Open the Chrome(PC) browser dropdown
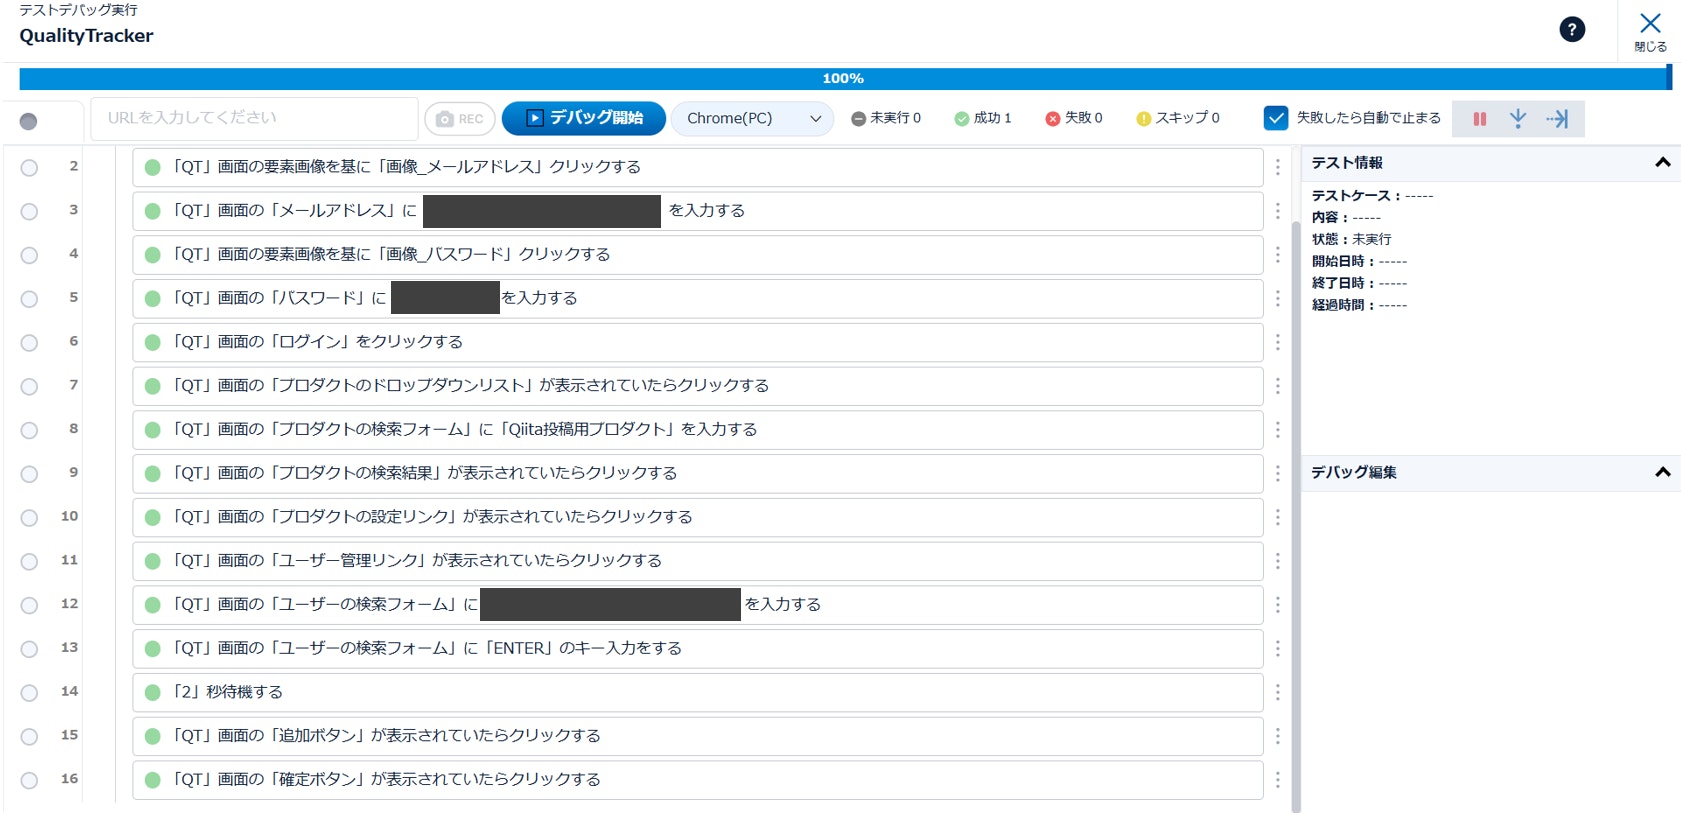1681x820 pixels. (x=752, y=118)
